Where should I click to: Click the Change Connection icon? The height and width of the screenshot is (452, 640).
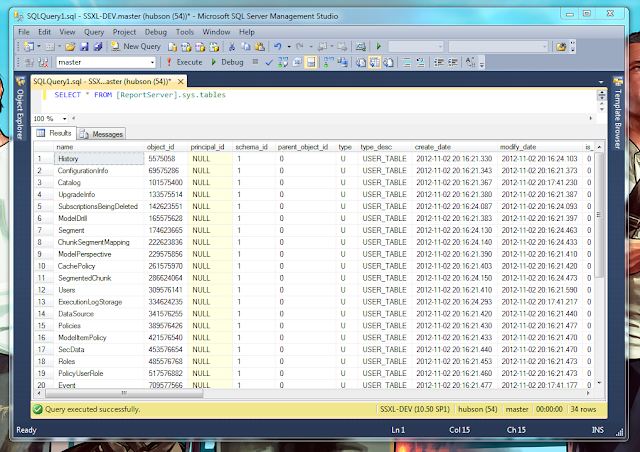pos(43,62)
